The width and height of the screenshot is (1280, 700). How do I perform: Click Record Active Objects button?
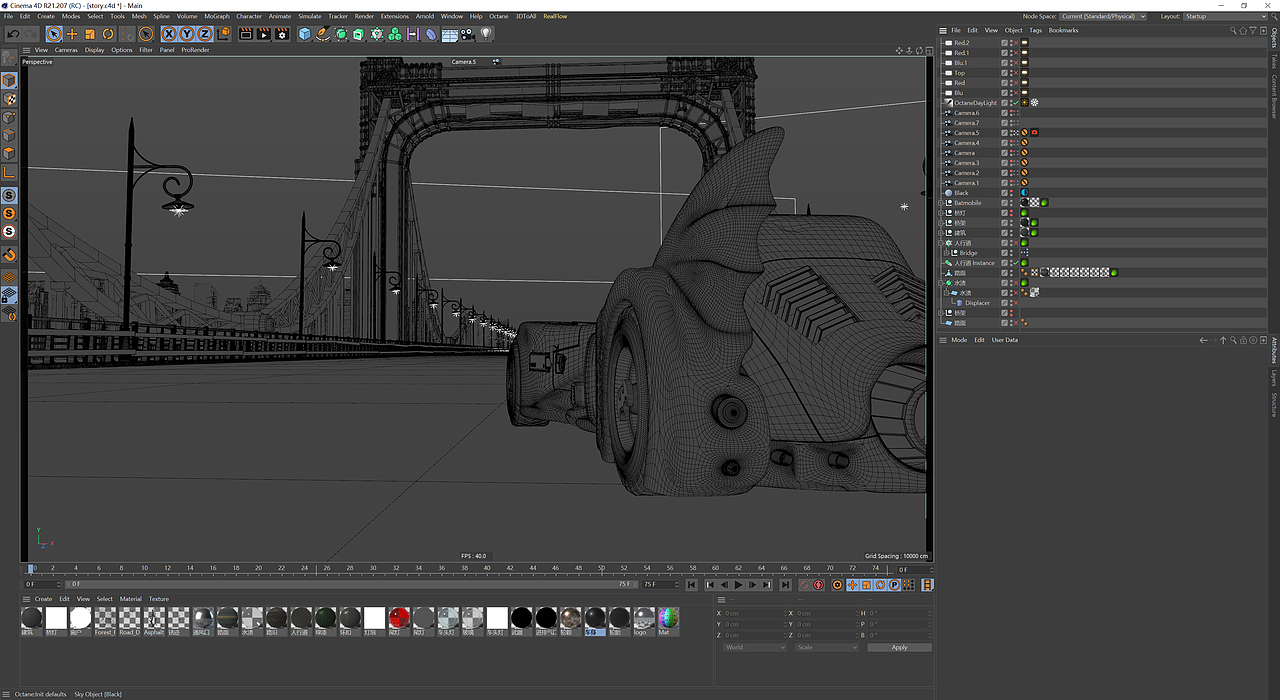coord(804,585)
